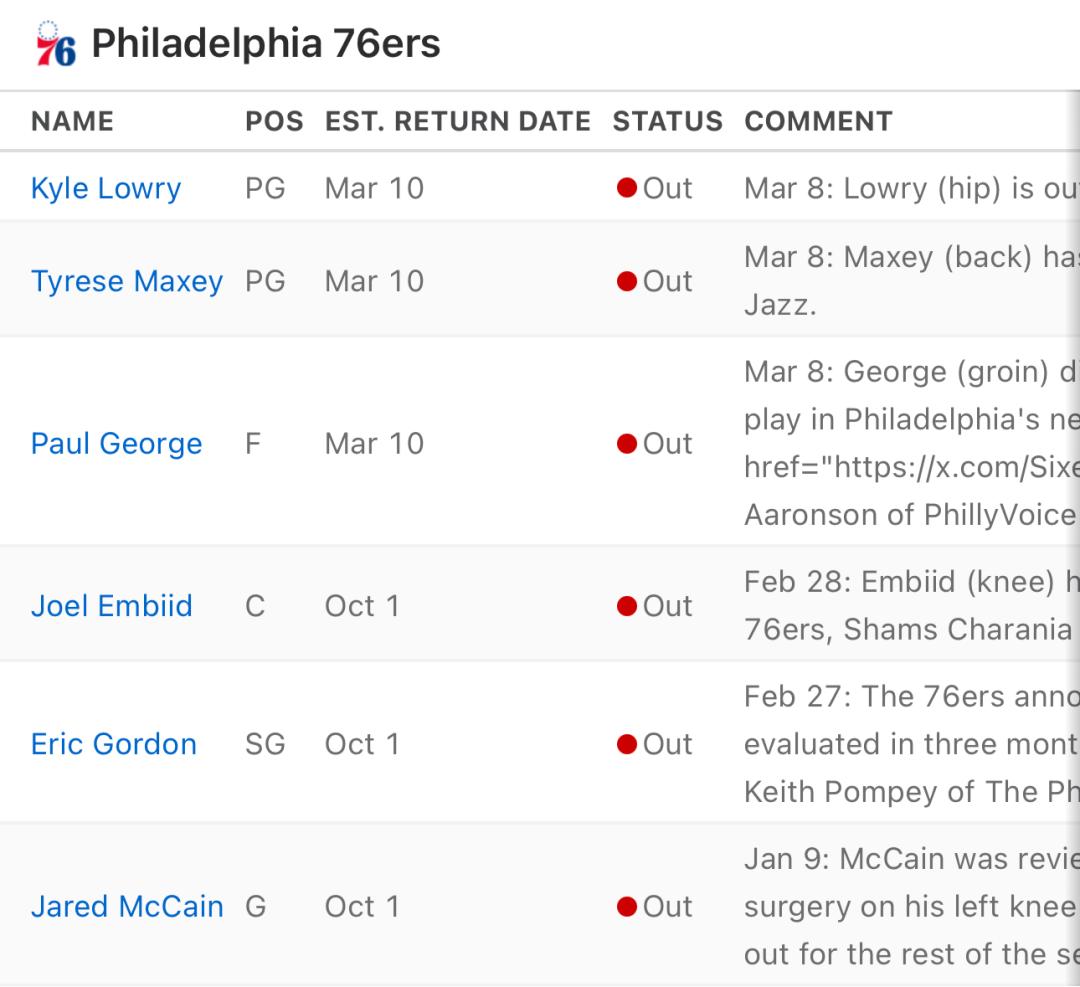Click the Philadelphia 76ers team heading
Viewport: 1080px width, 987px height.
tap(266, 43)
